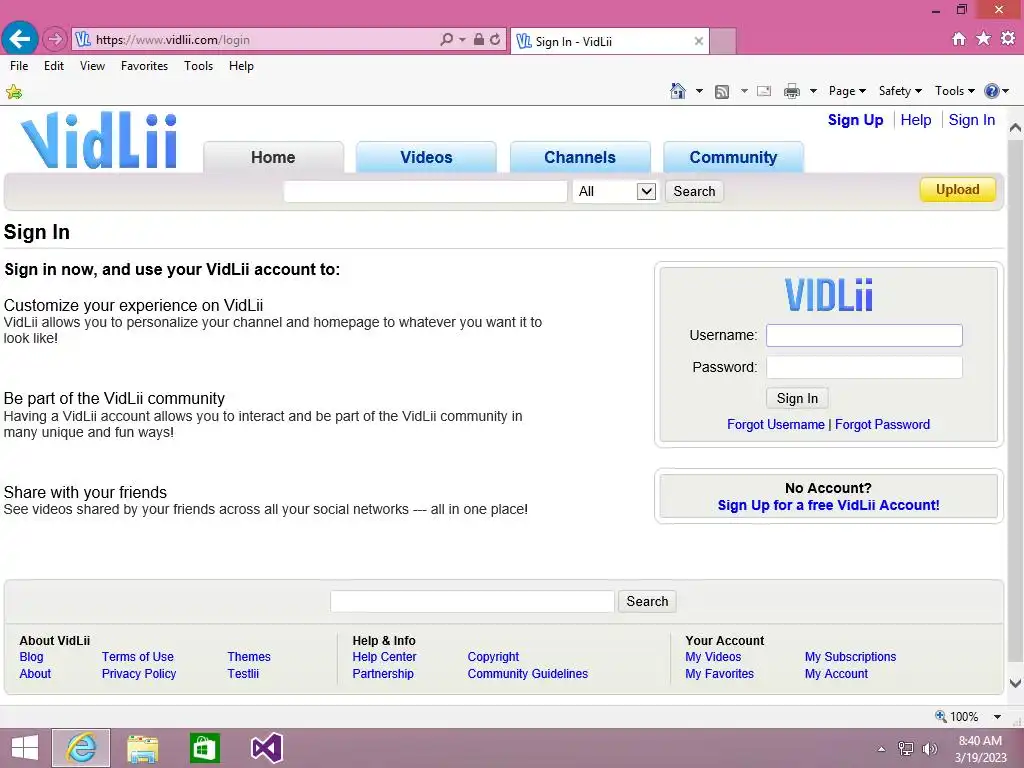Image resolution: width=1024 pixels, height=768 pixels.
Task: Click Sign Up for a free VidLii Account
Action: (828, 505)
